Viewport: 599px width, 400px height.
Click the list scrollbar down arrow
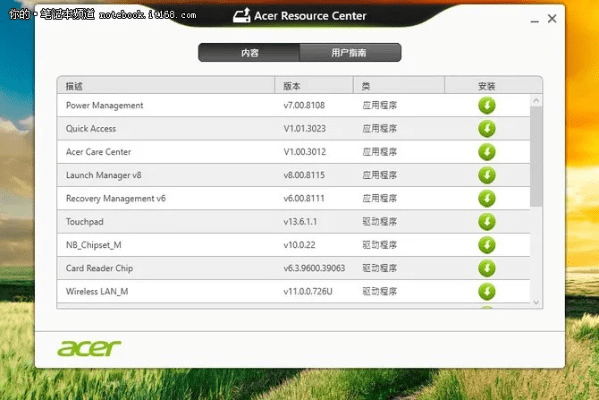coord(536,303)
